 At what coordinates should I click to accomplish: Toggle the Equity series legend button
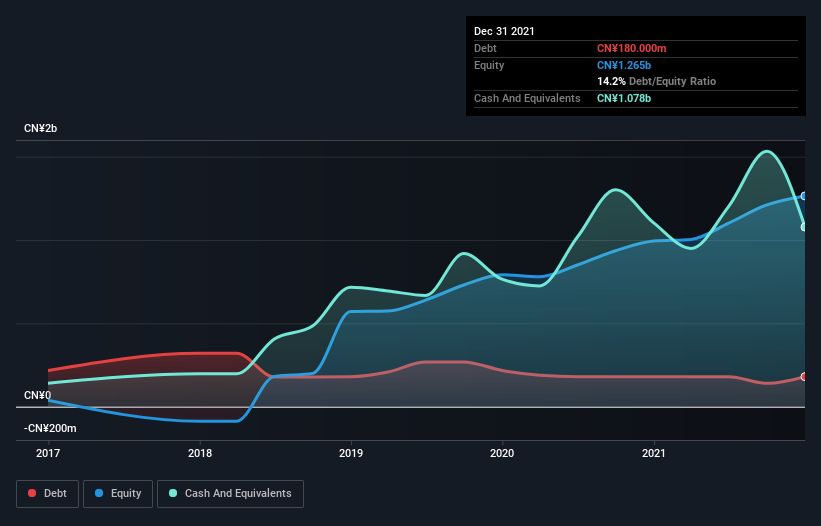[118, 494]
